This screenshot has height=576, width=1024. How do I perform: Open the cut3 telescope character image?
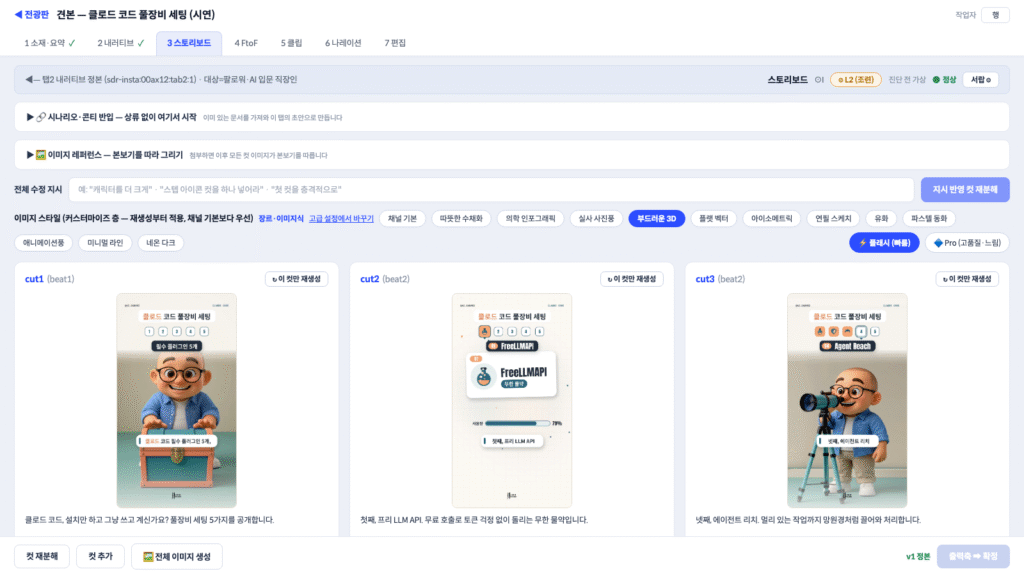coord(847,400)
